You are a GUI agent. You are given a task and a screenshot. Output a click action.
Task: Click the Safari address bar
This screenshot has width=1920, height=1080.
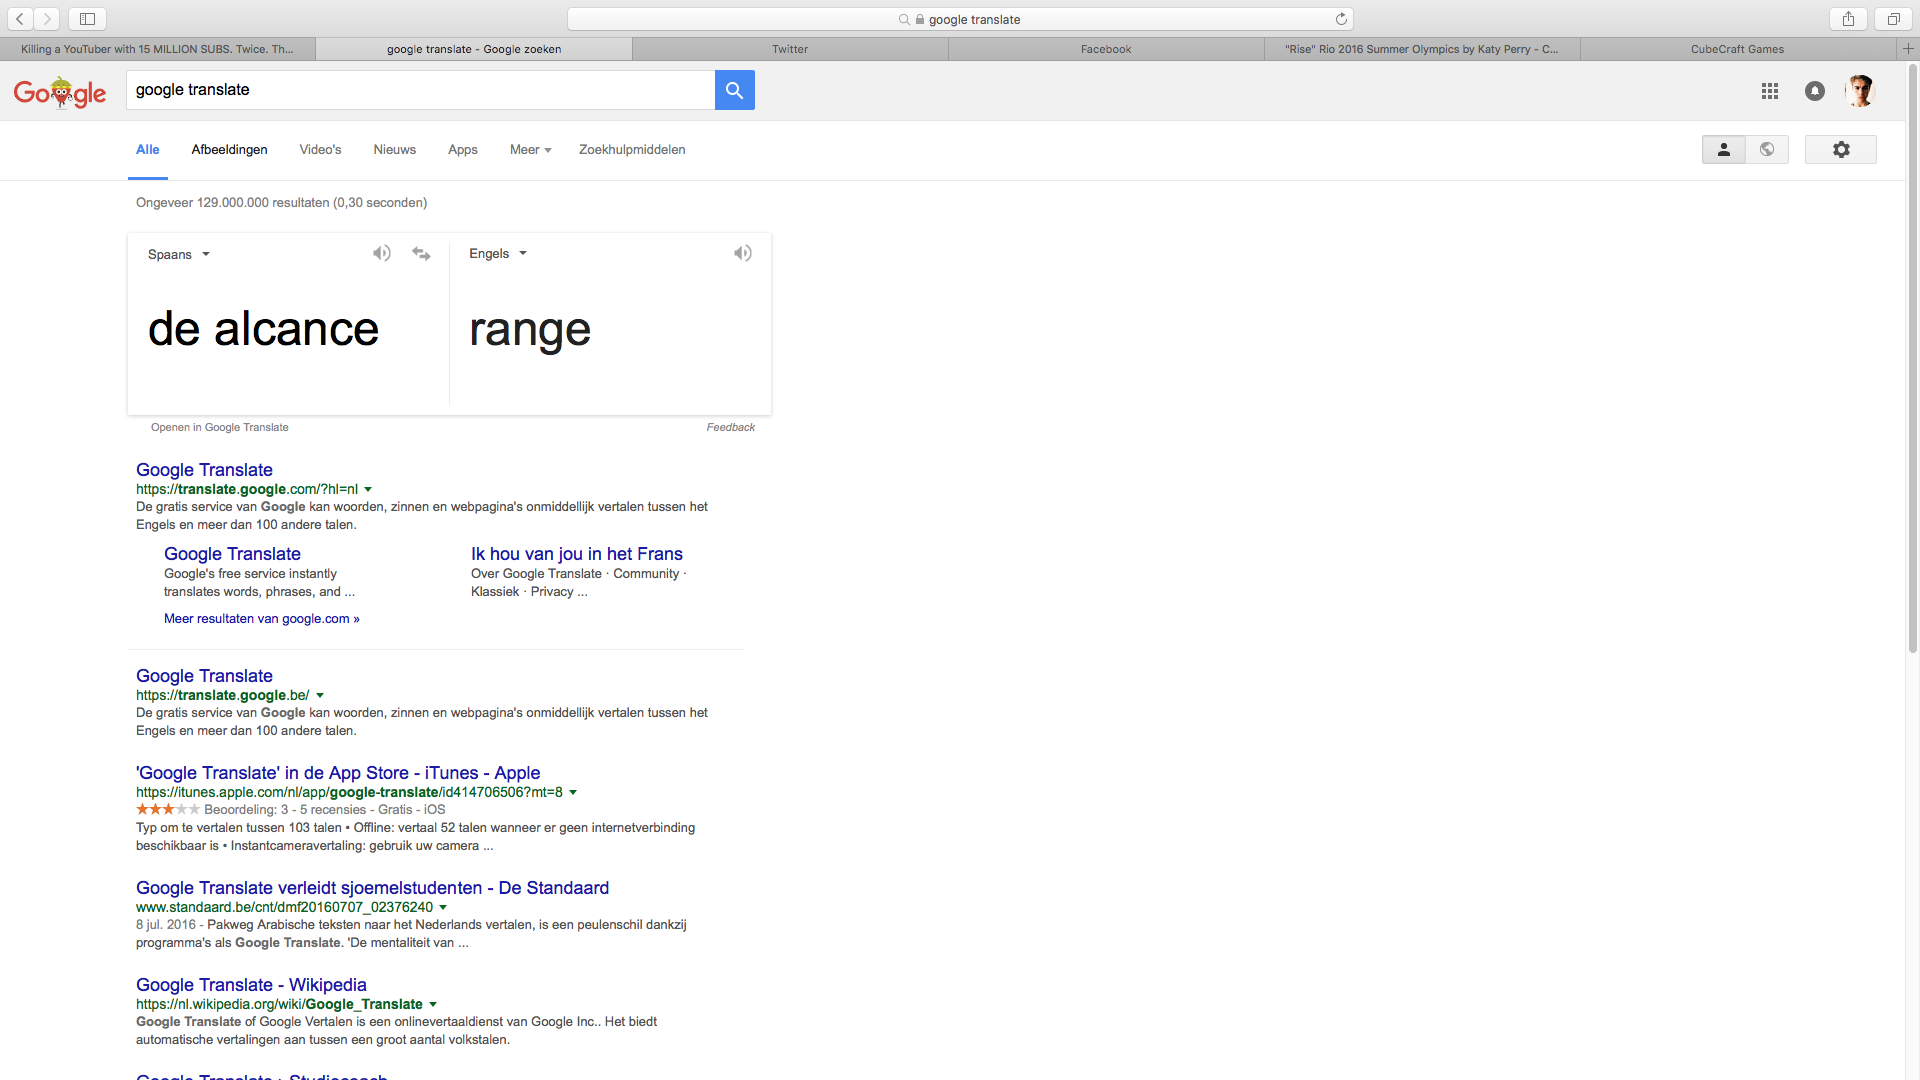(960, 19)
